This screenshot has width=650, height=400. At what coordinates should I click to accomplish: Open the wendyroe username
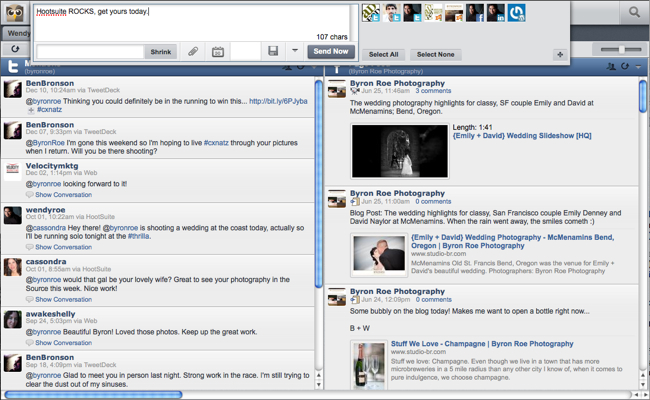pyautogui.click(x=46, y=210)
